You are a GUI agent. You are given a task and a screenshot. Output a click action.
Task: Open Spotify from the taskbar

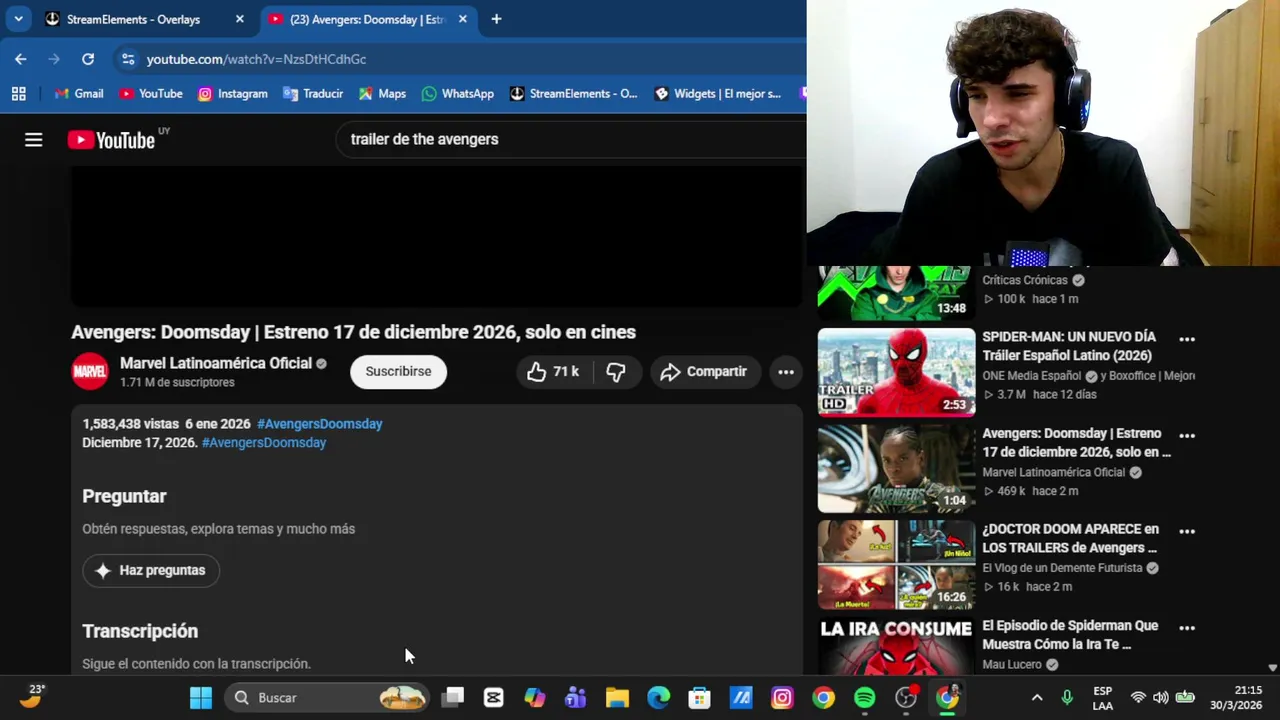point(865,697)
